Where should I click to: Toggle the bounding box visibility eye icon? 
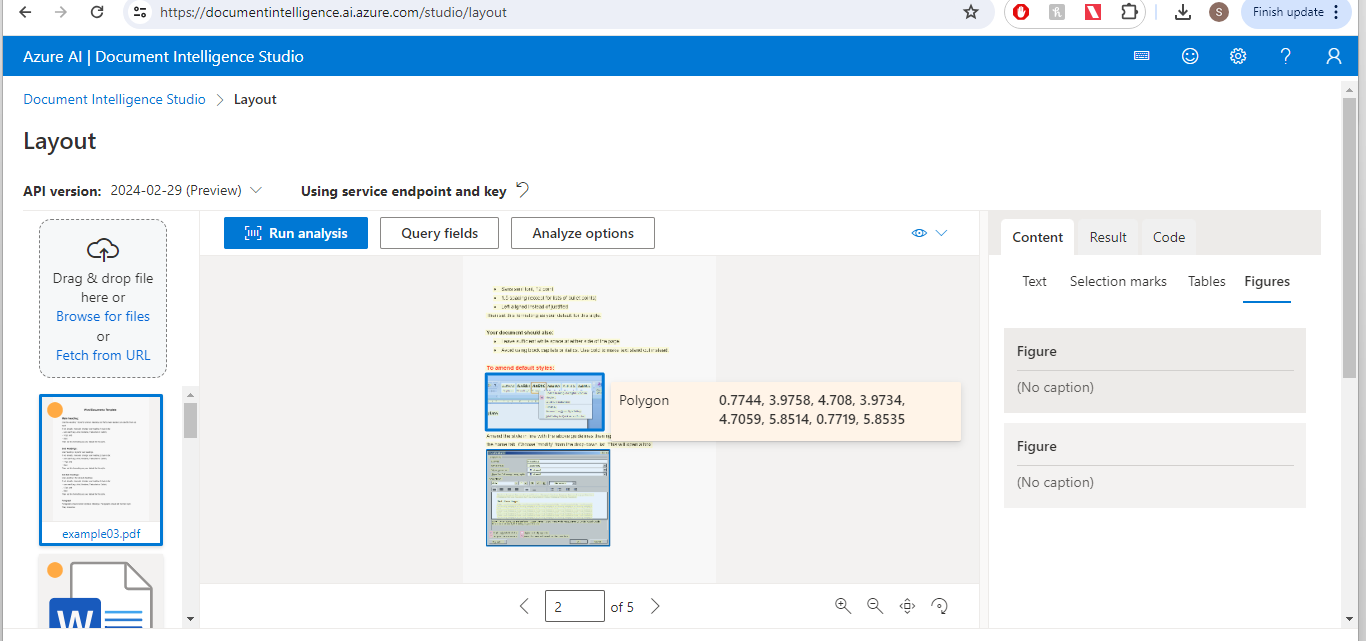tap(918, 232)
